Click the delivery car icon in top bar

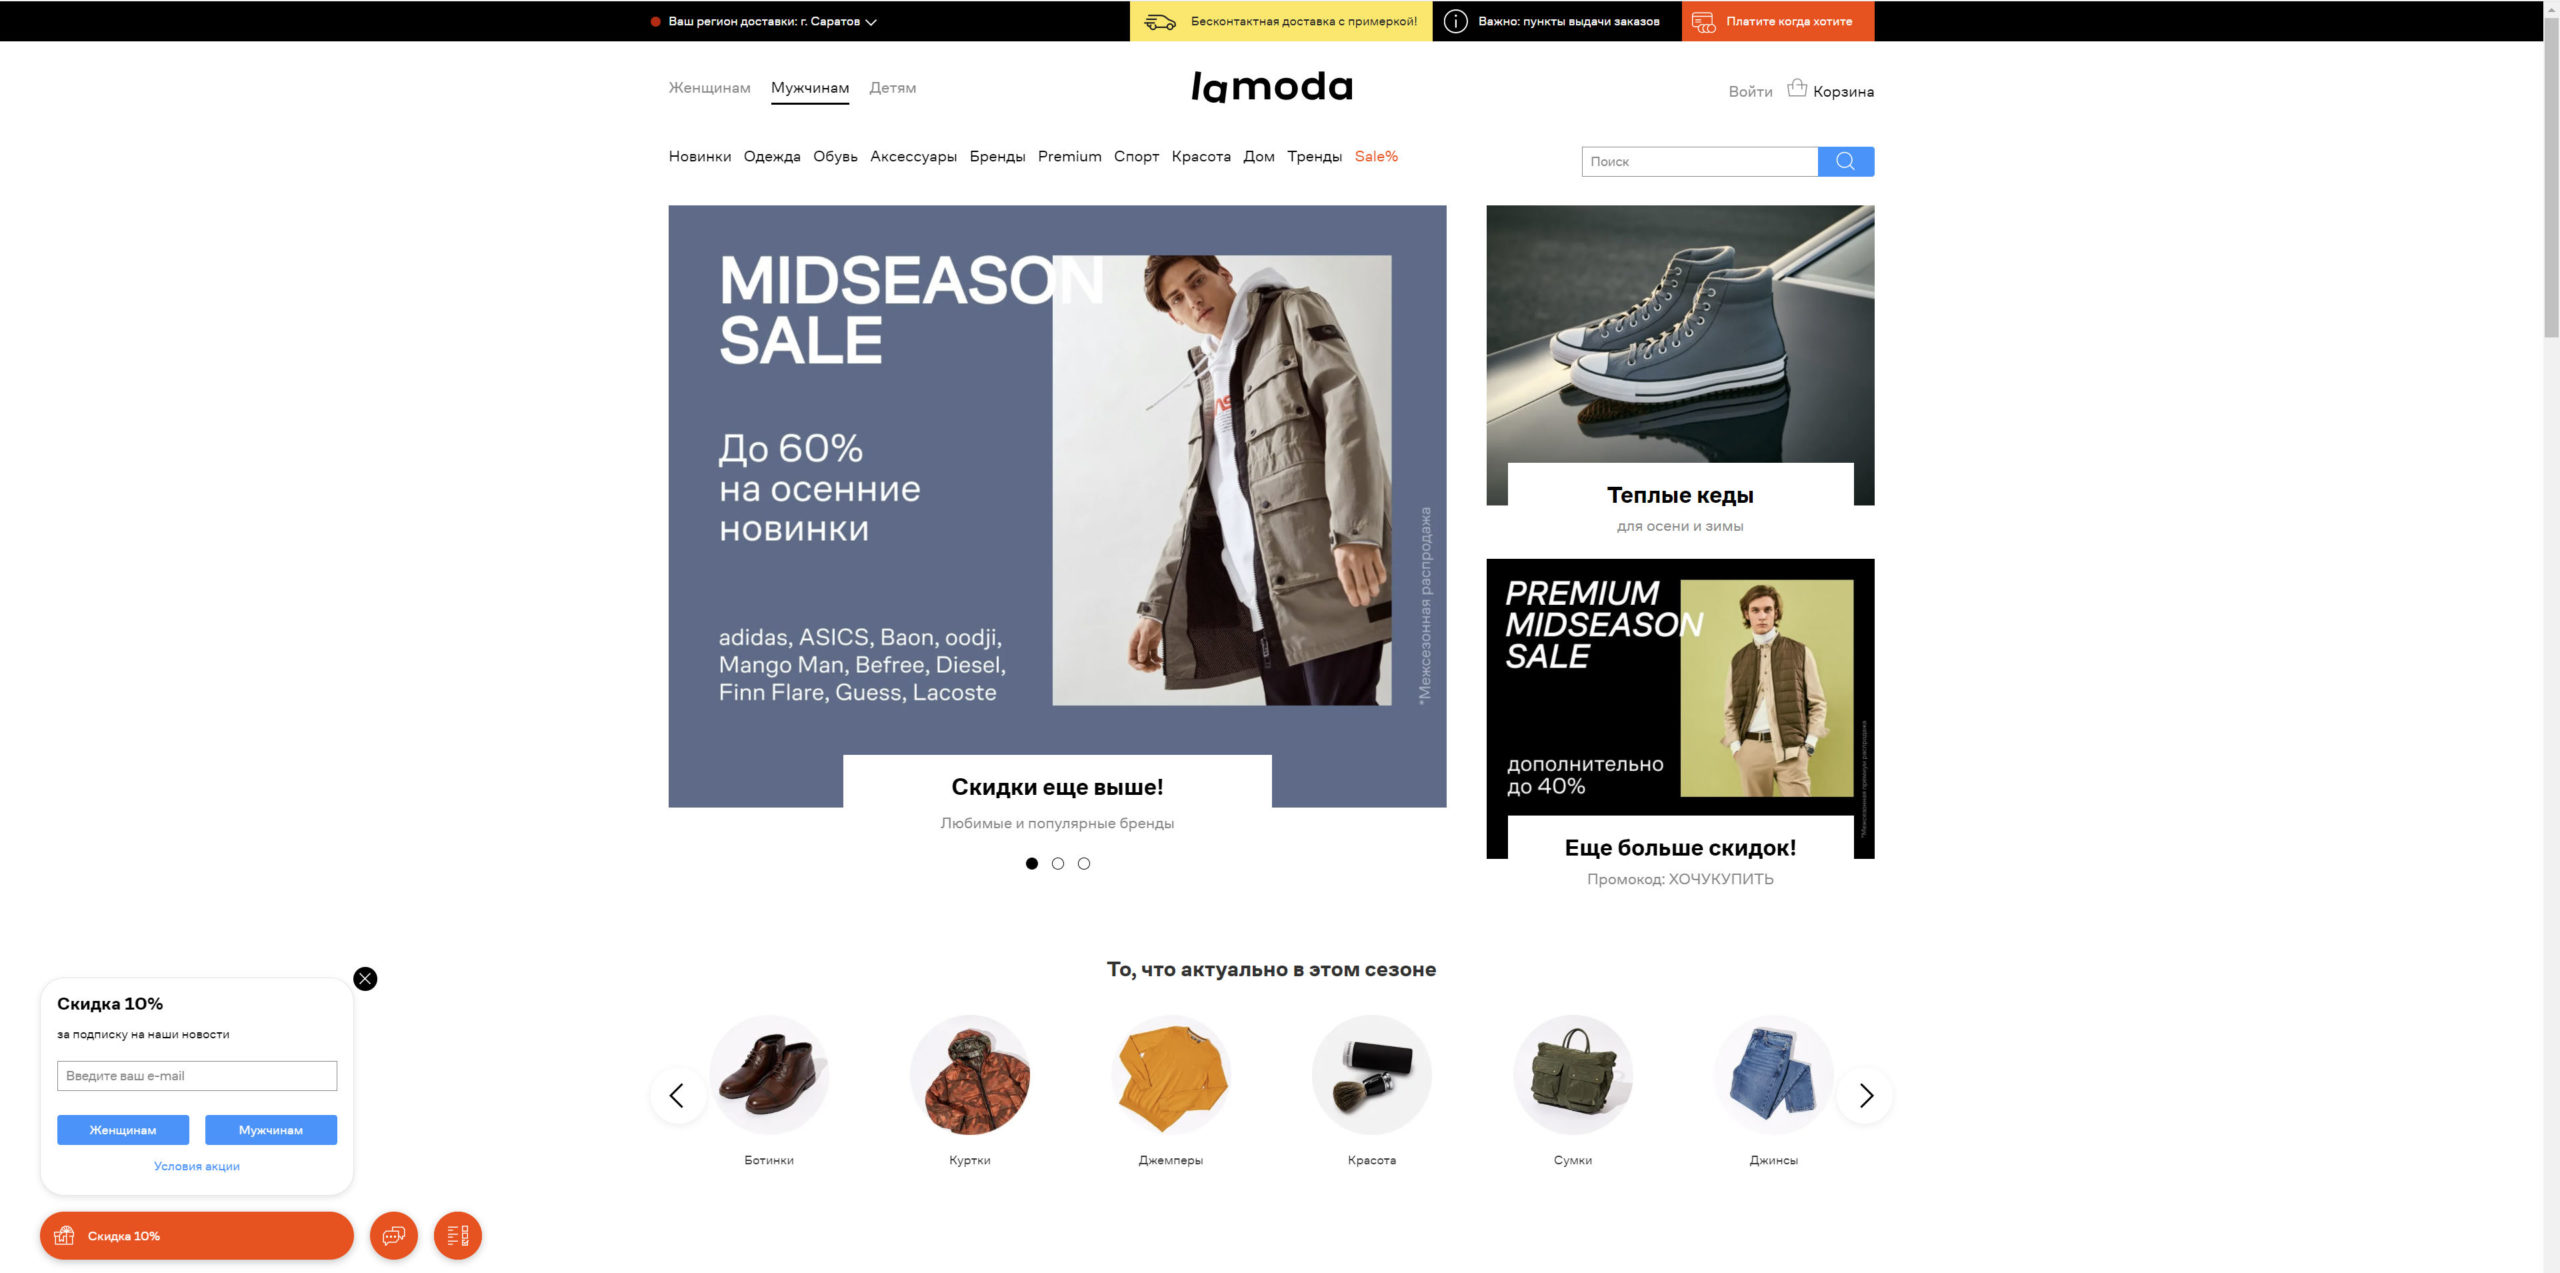click(1160, 21)
